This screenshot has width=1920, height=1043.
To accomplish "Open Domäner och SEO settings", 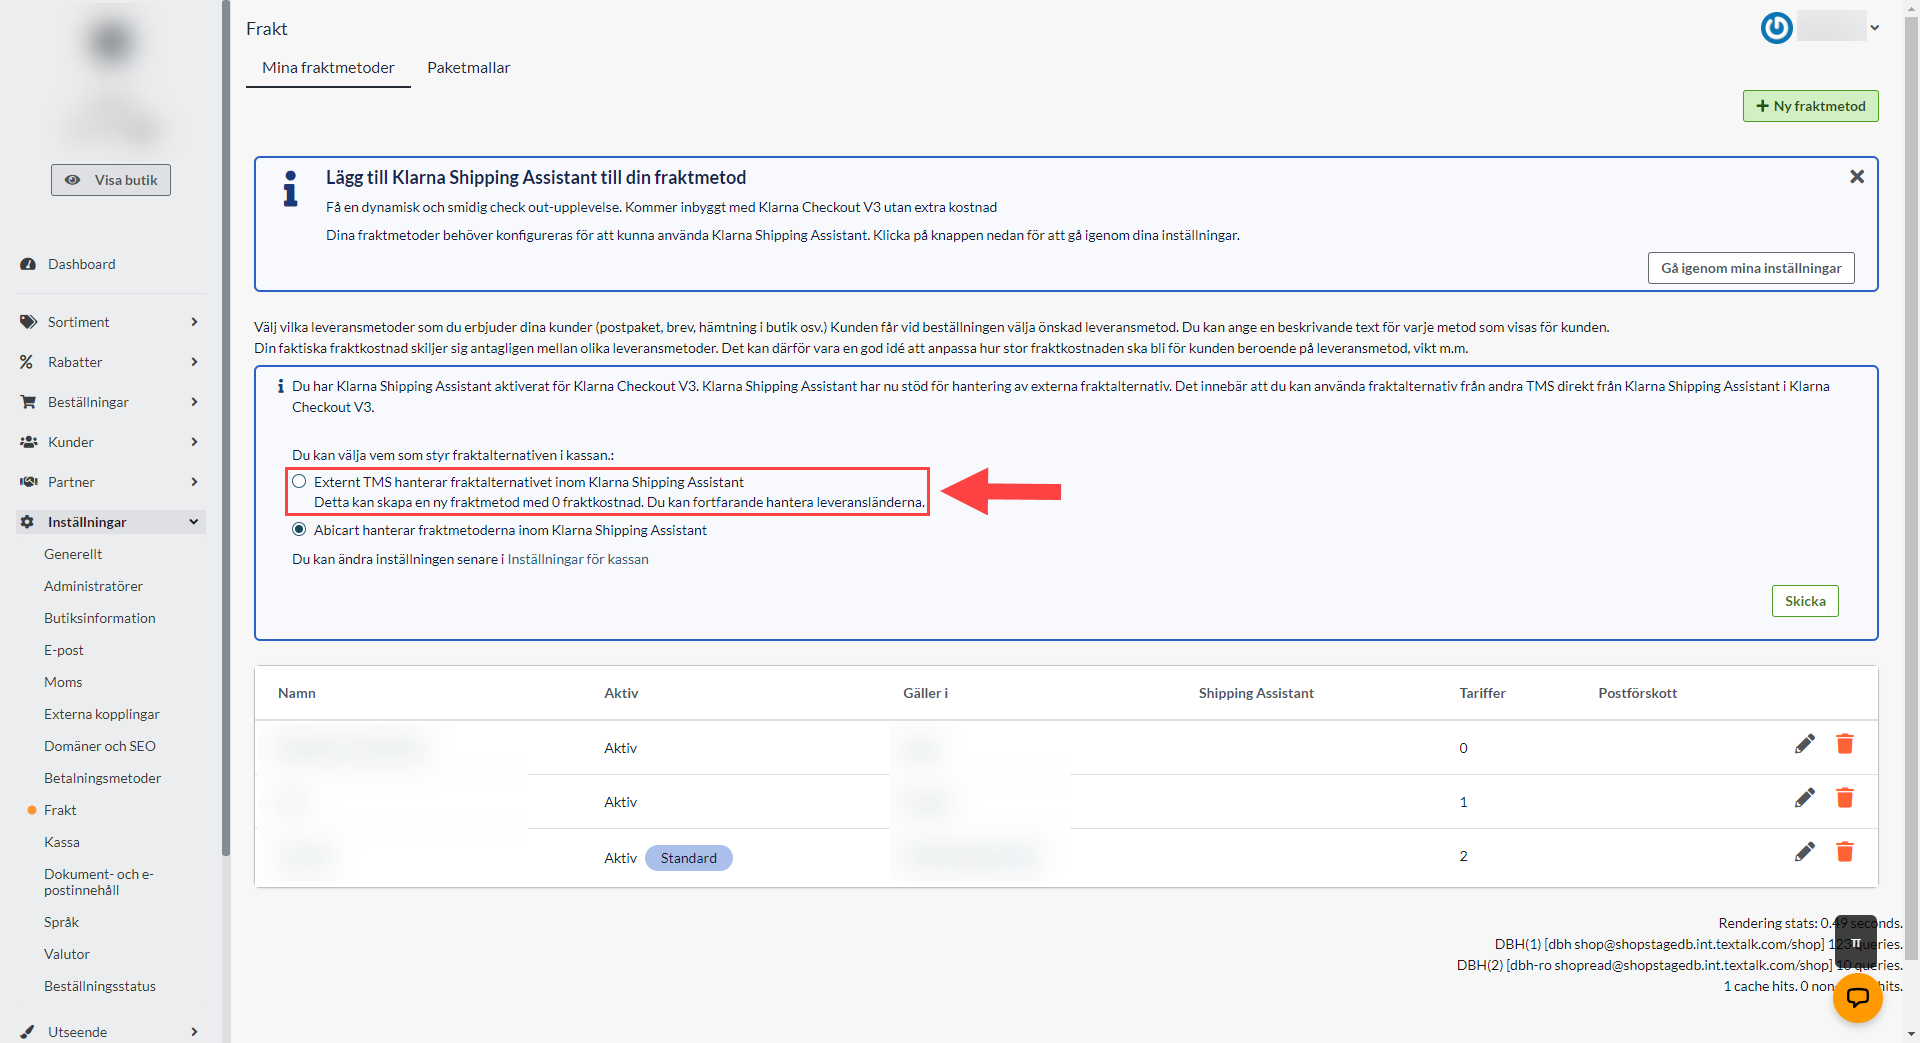I will 100,746.
